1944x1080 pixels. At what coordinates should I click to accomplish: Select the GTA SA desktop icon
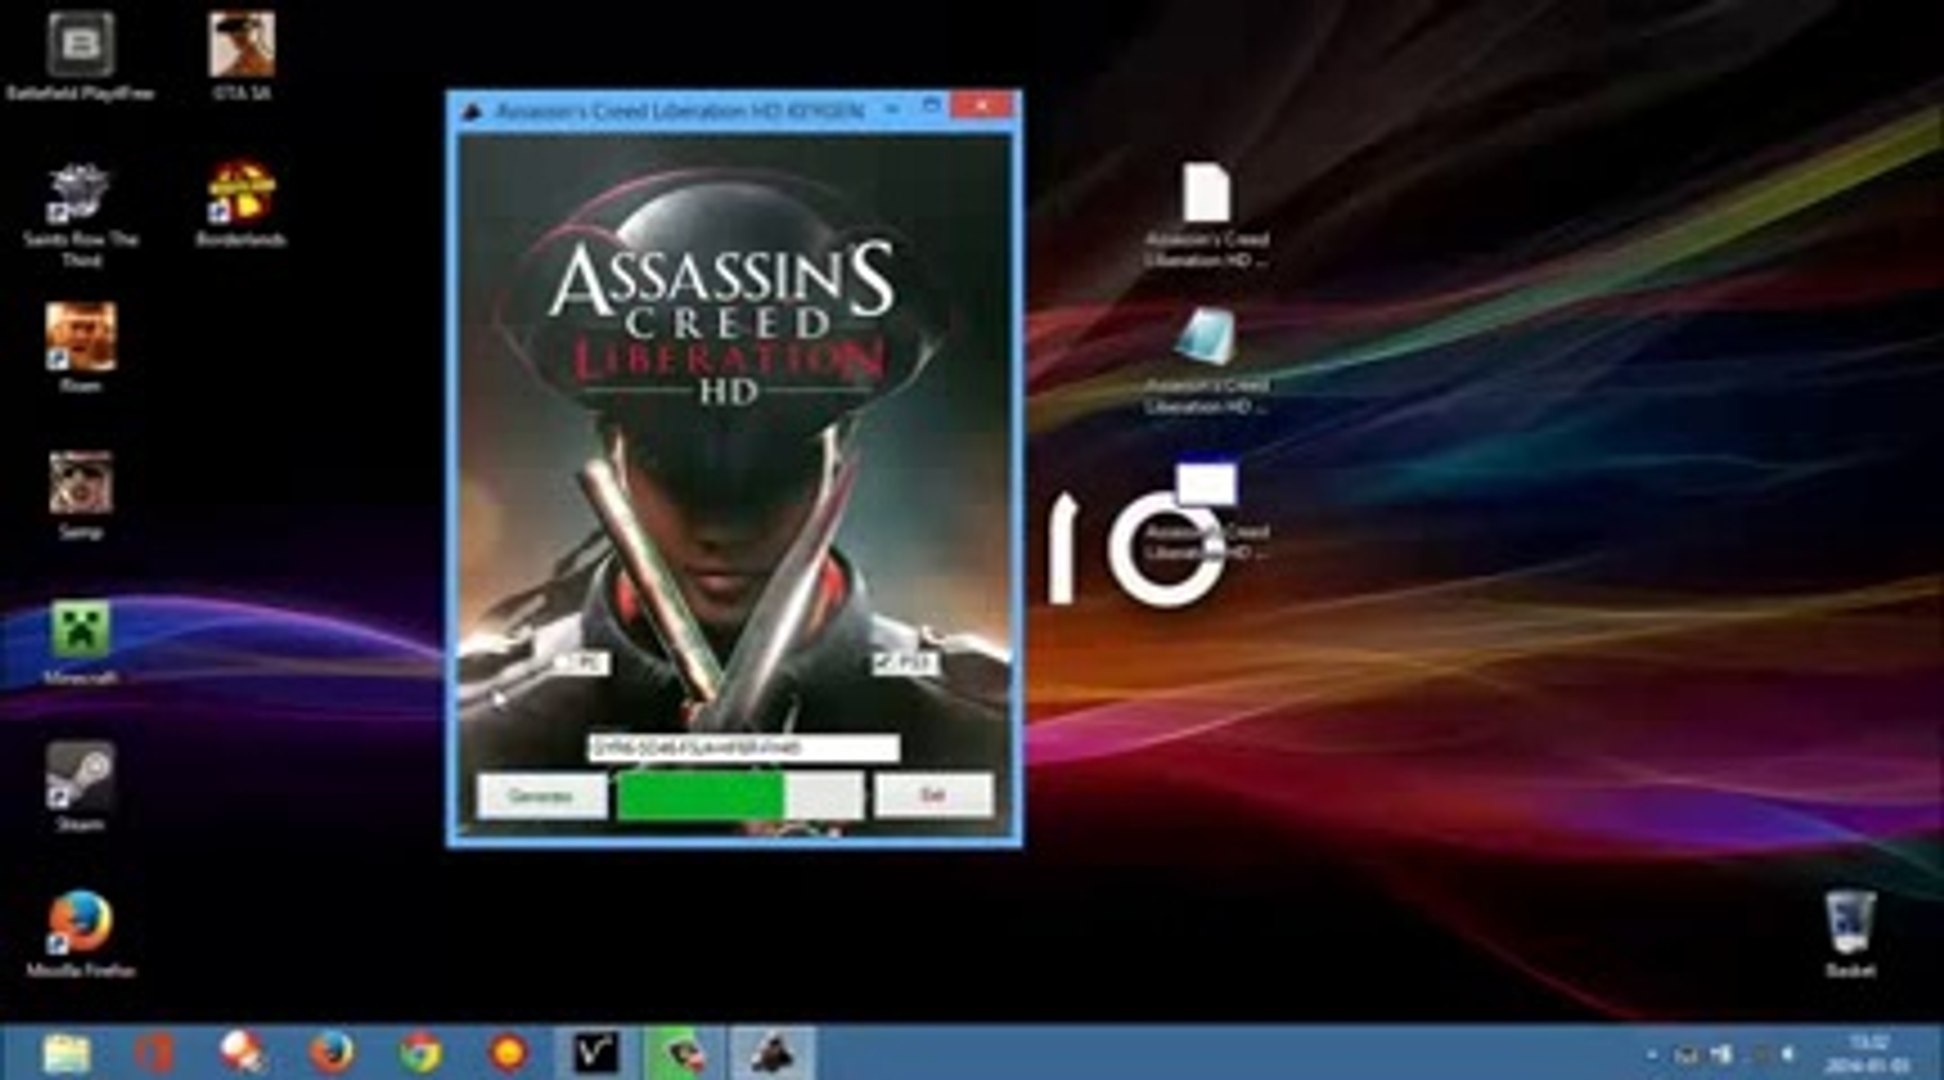(x=241, y=46)
